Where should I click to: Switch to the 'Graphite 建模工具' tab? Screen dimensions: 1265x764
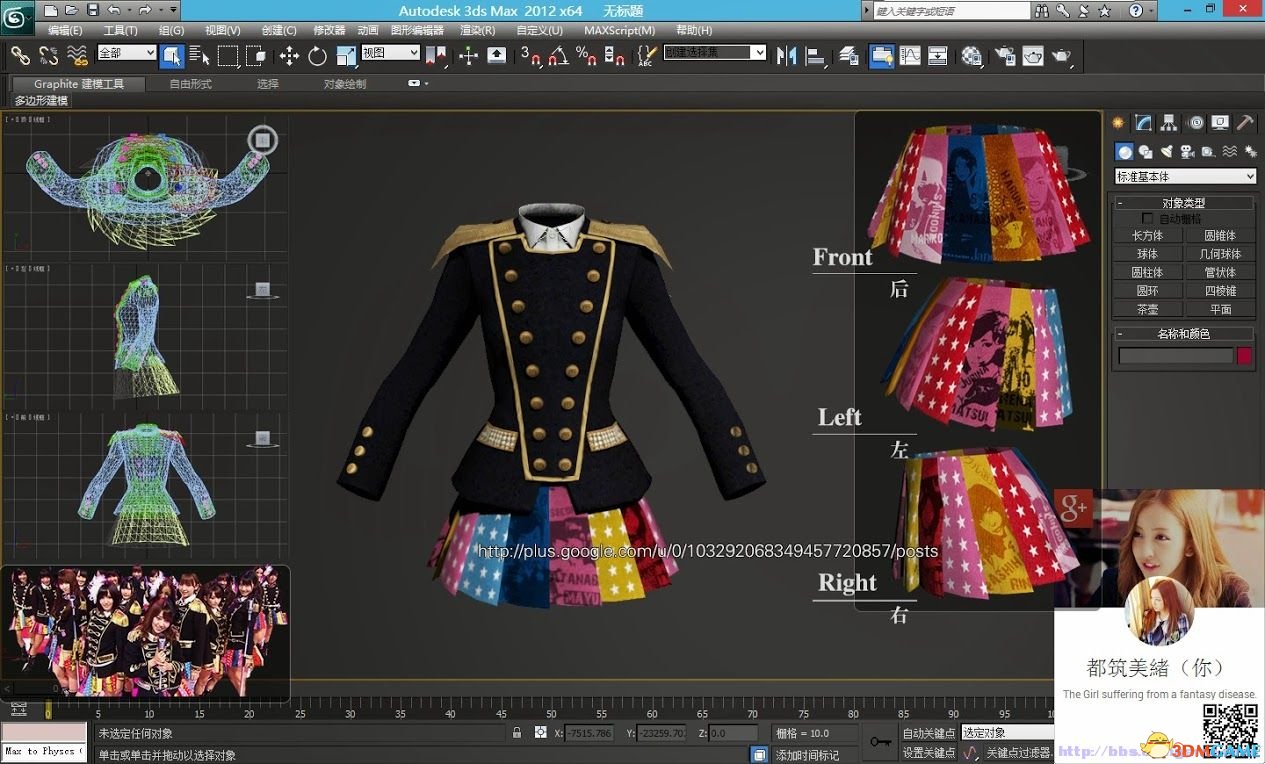(79, 84)
